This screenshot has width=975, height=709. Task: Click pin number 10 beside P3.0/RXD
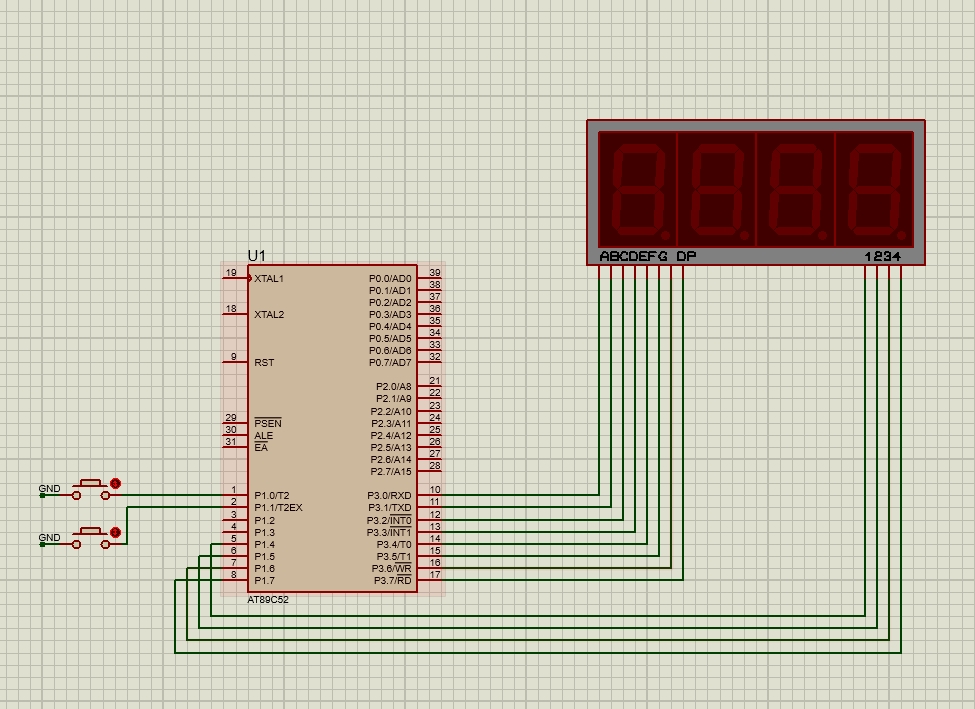[x=435, y=489]
